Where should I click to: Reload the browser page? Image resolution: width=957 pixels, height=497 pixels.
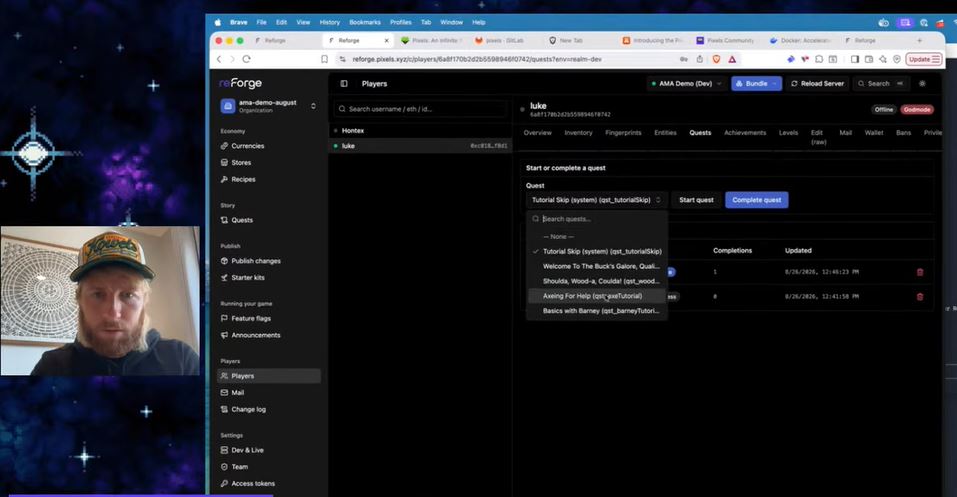[247, 59]
